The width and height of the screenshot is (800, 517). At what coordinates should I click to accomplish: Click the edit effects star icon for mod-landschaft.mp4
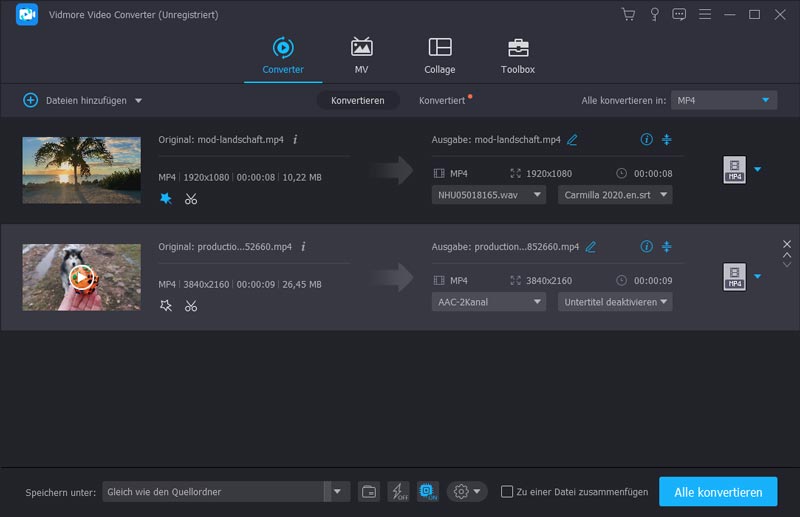(166, 199)
